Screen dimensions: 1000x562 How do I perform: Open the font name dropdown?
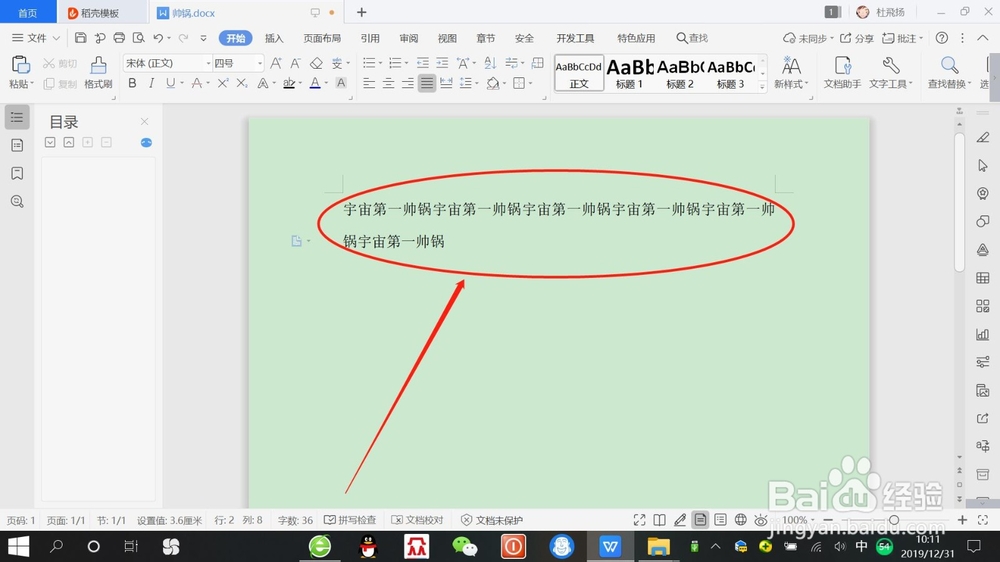click(x=208, y=63)
